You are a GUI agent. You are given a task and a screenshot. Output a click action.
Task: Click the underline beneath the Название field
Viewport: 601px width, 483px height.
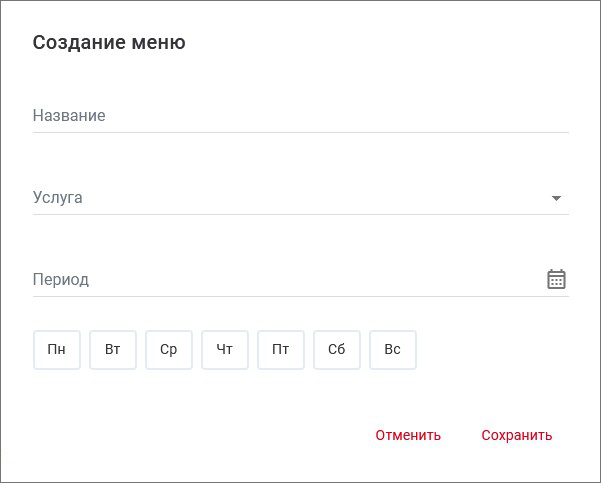point(300,132)
